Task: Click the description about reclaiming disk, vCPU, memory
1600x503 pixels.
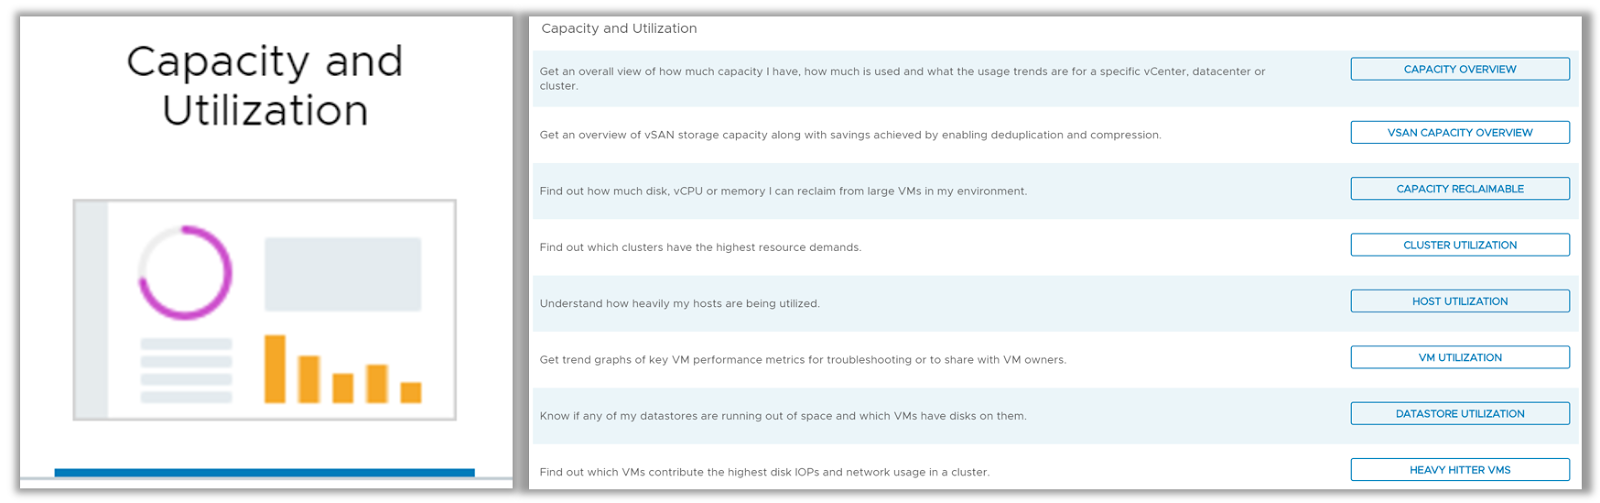Action: point(783,191)
